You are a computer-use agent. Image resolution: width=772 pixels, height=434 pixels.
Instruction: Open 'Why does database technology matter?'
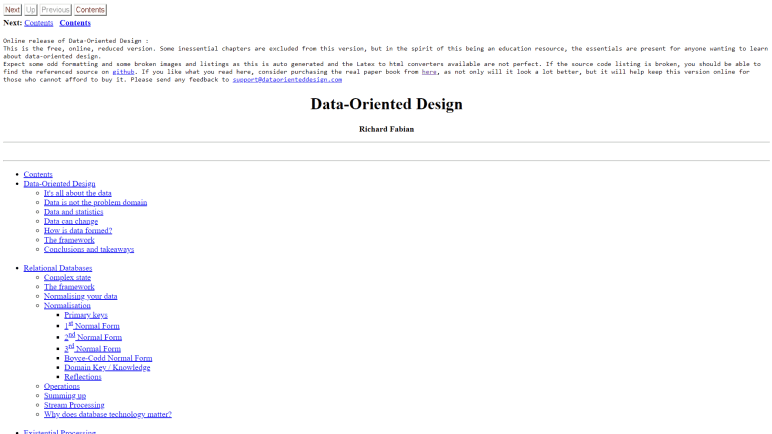tap(107, 414)
